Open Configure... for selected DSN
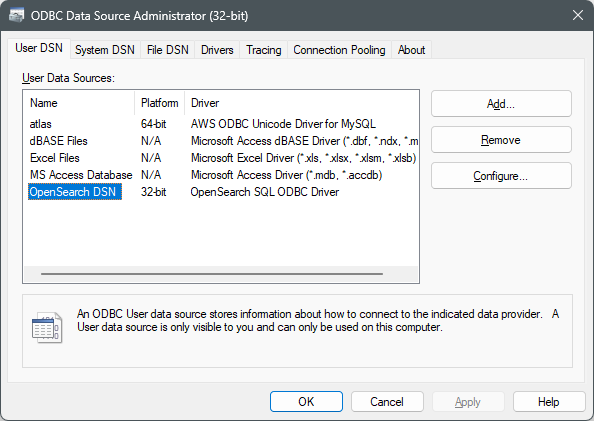Image resolution: width=594 pixels, height=421 pixels. [x=501, y=176]
